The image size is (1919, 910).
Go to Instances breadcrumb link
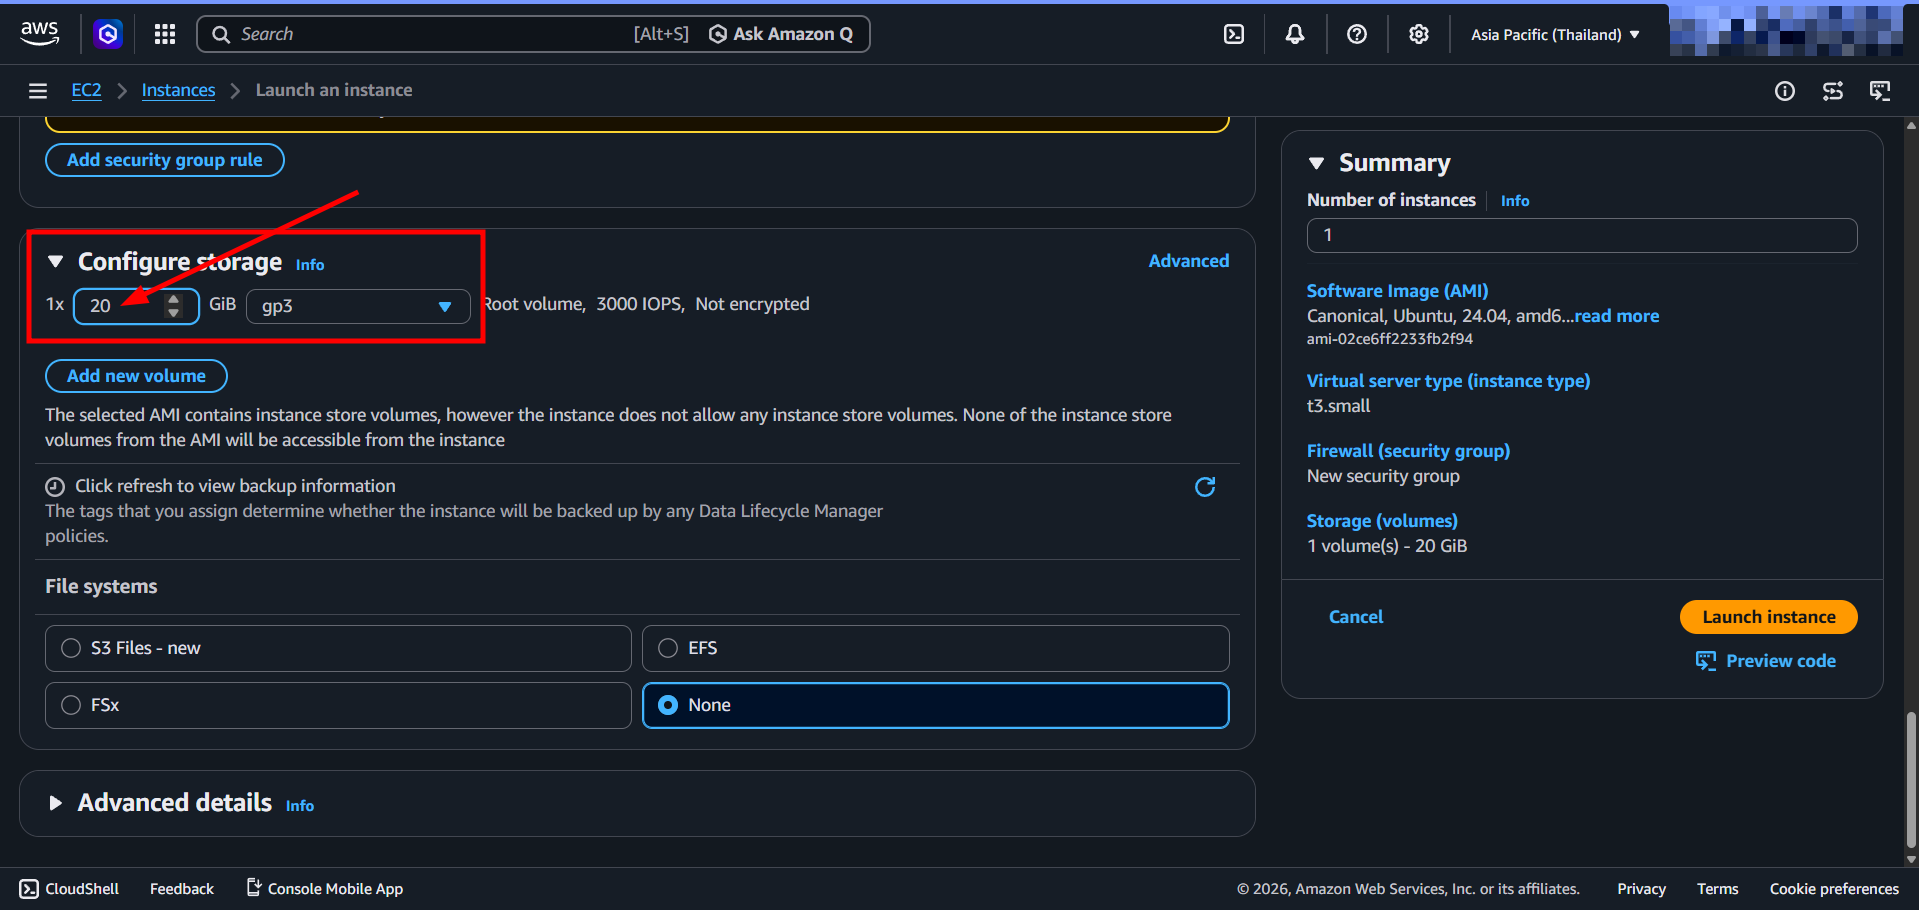[178, 90]
